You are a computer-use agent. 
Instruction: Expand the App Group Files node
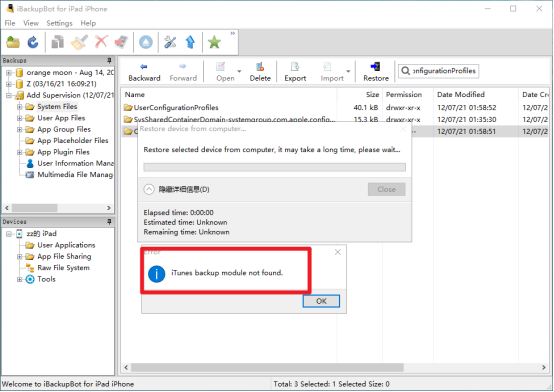tap(20, 129)
